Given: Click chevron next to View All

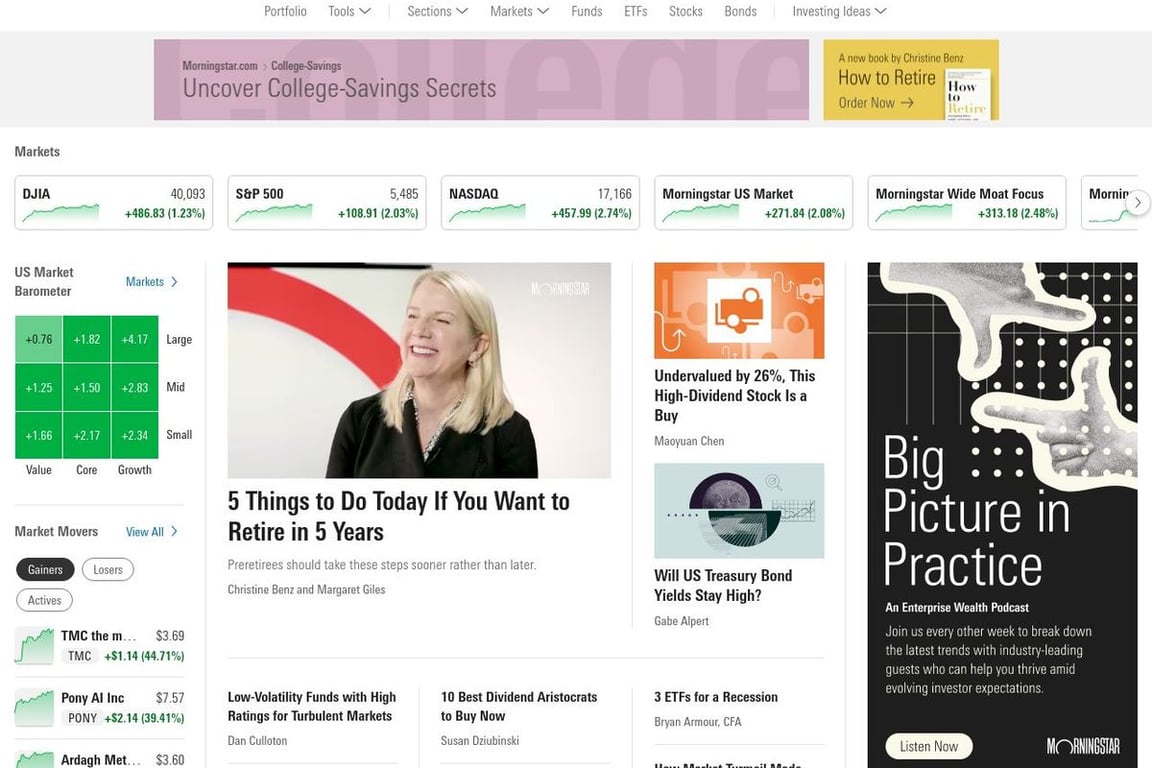Looking at the screenshot, I should 174,531.
